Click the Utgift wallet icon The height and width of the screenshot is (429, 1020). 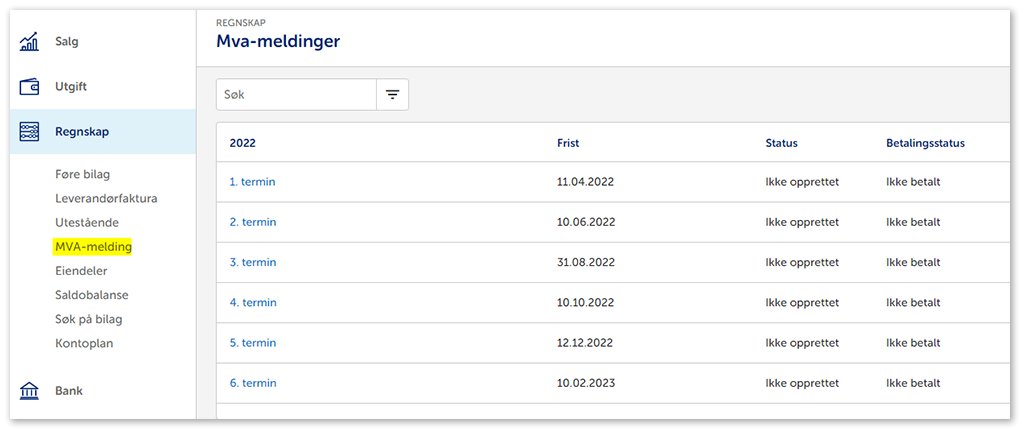pyautogui.click(x=29, y=87)
